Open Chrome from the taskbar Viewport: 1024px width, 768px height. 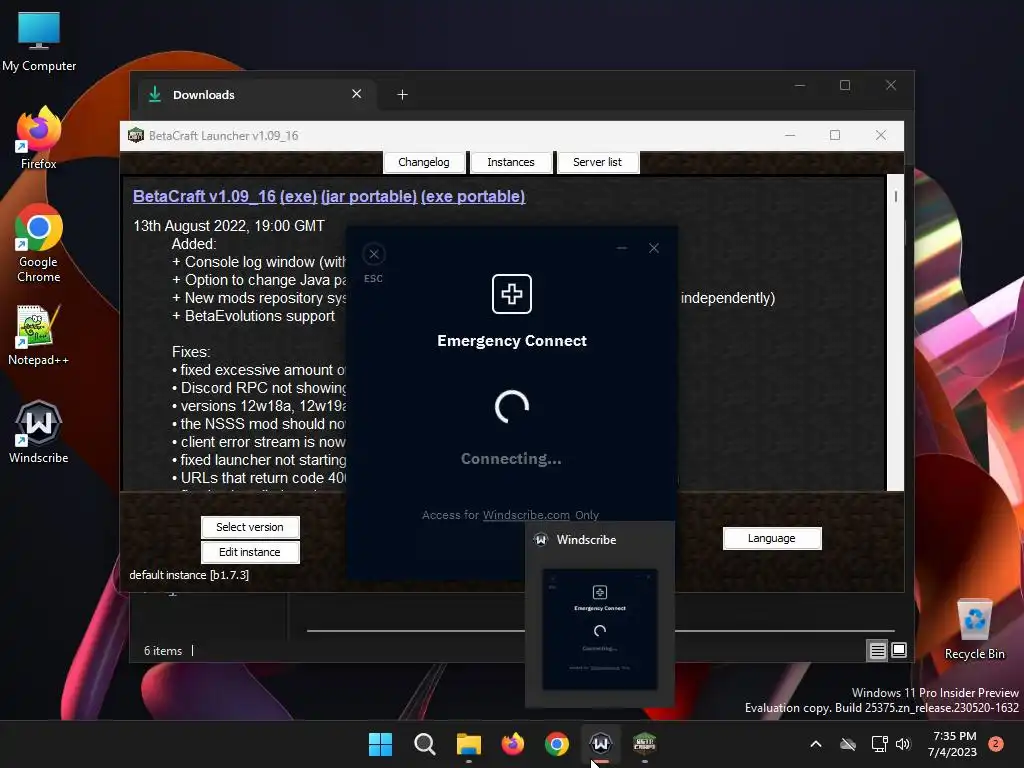click(x=556, y=744)
